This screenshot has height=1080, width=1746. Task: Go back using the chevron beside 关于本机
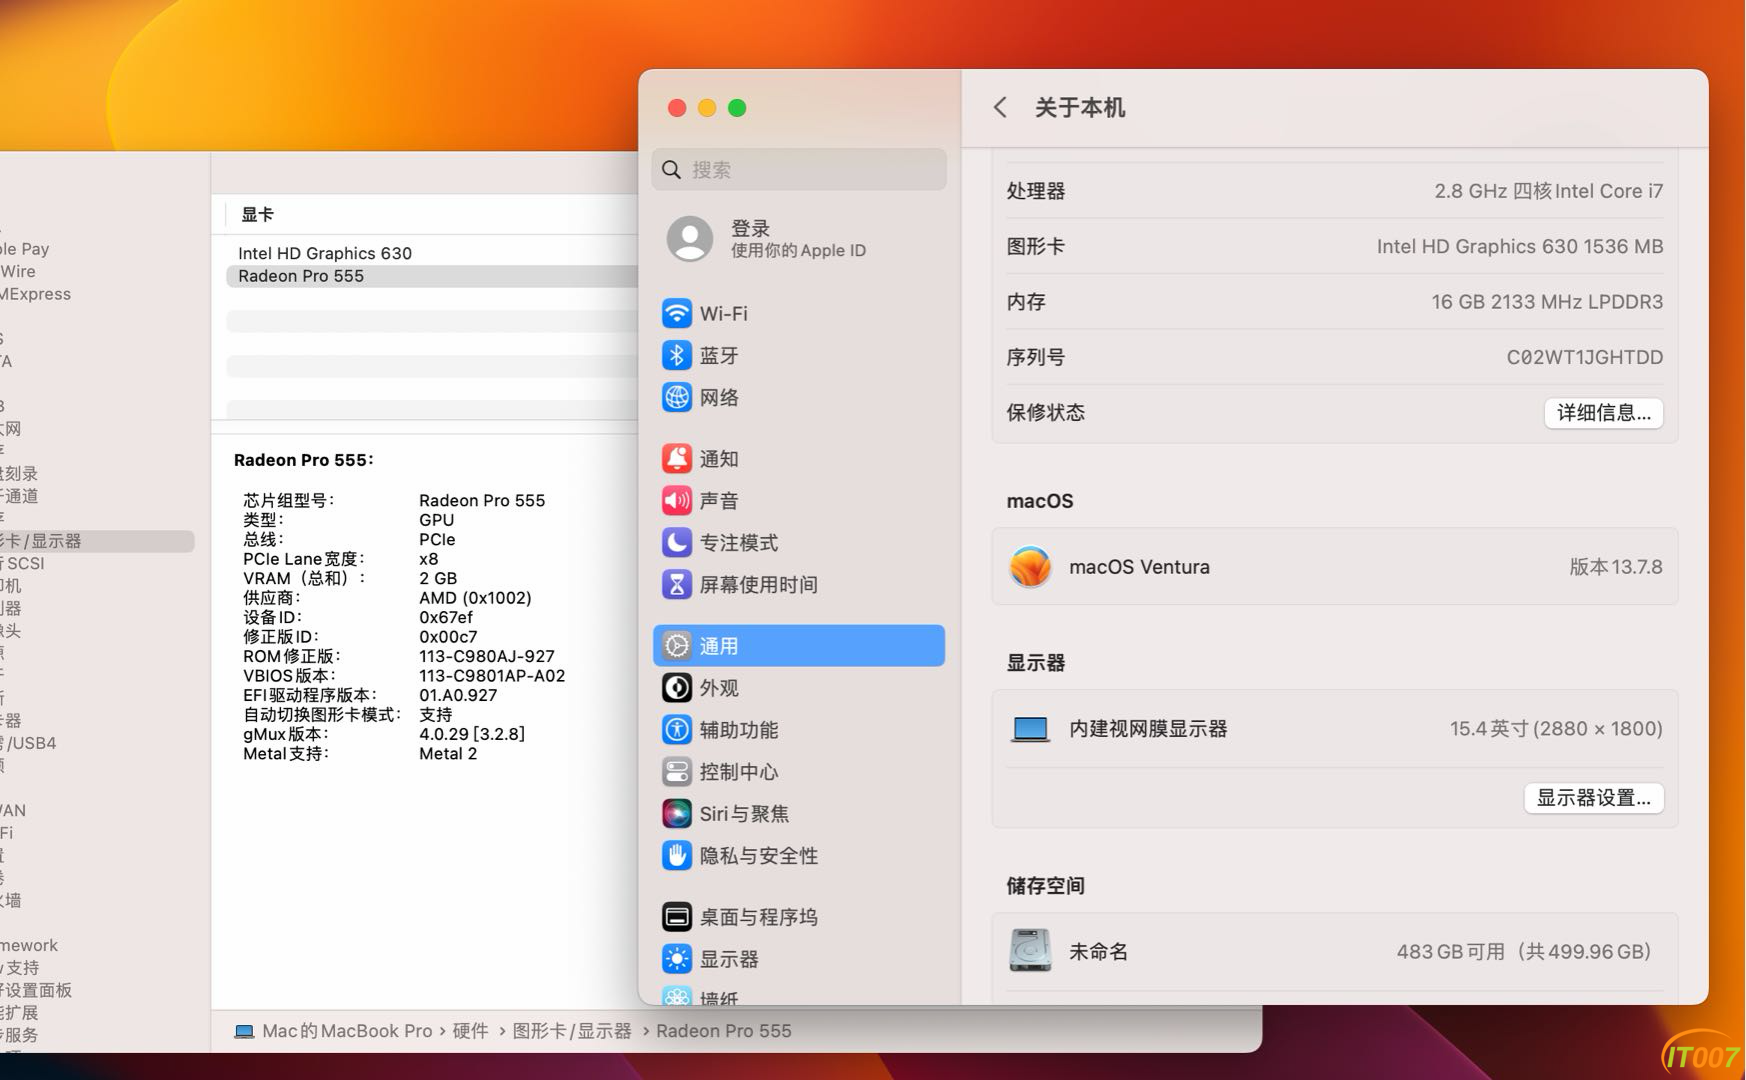coord(1000,107)
